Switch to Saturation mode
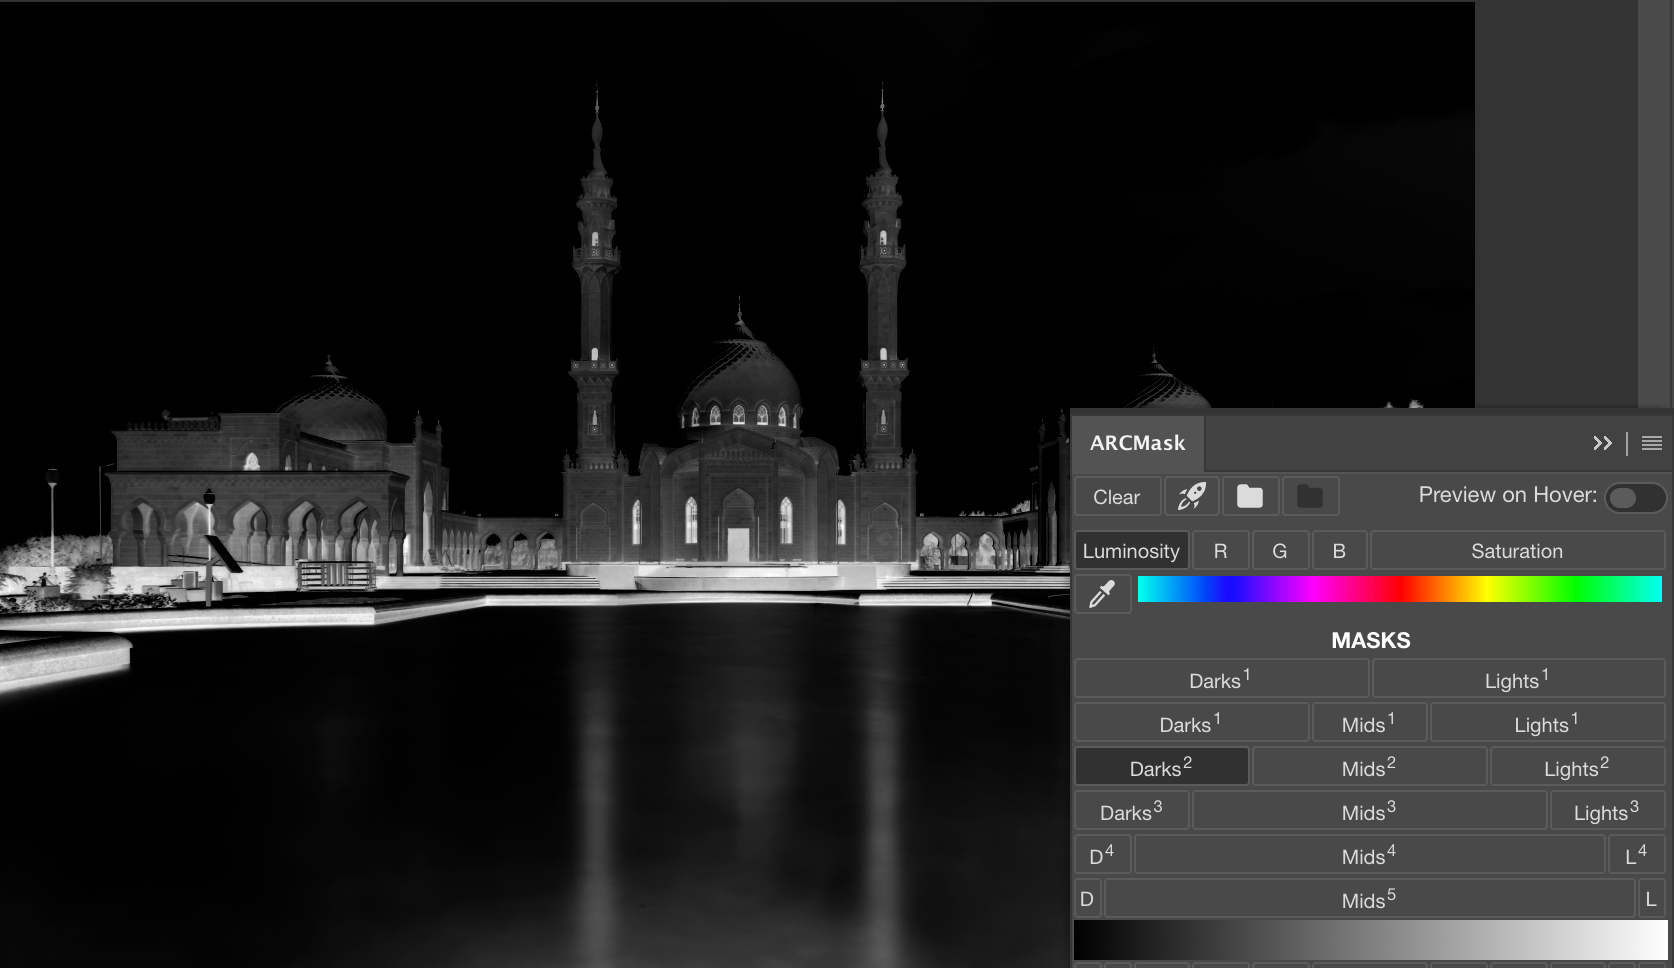 pos(1516,550)
